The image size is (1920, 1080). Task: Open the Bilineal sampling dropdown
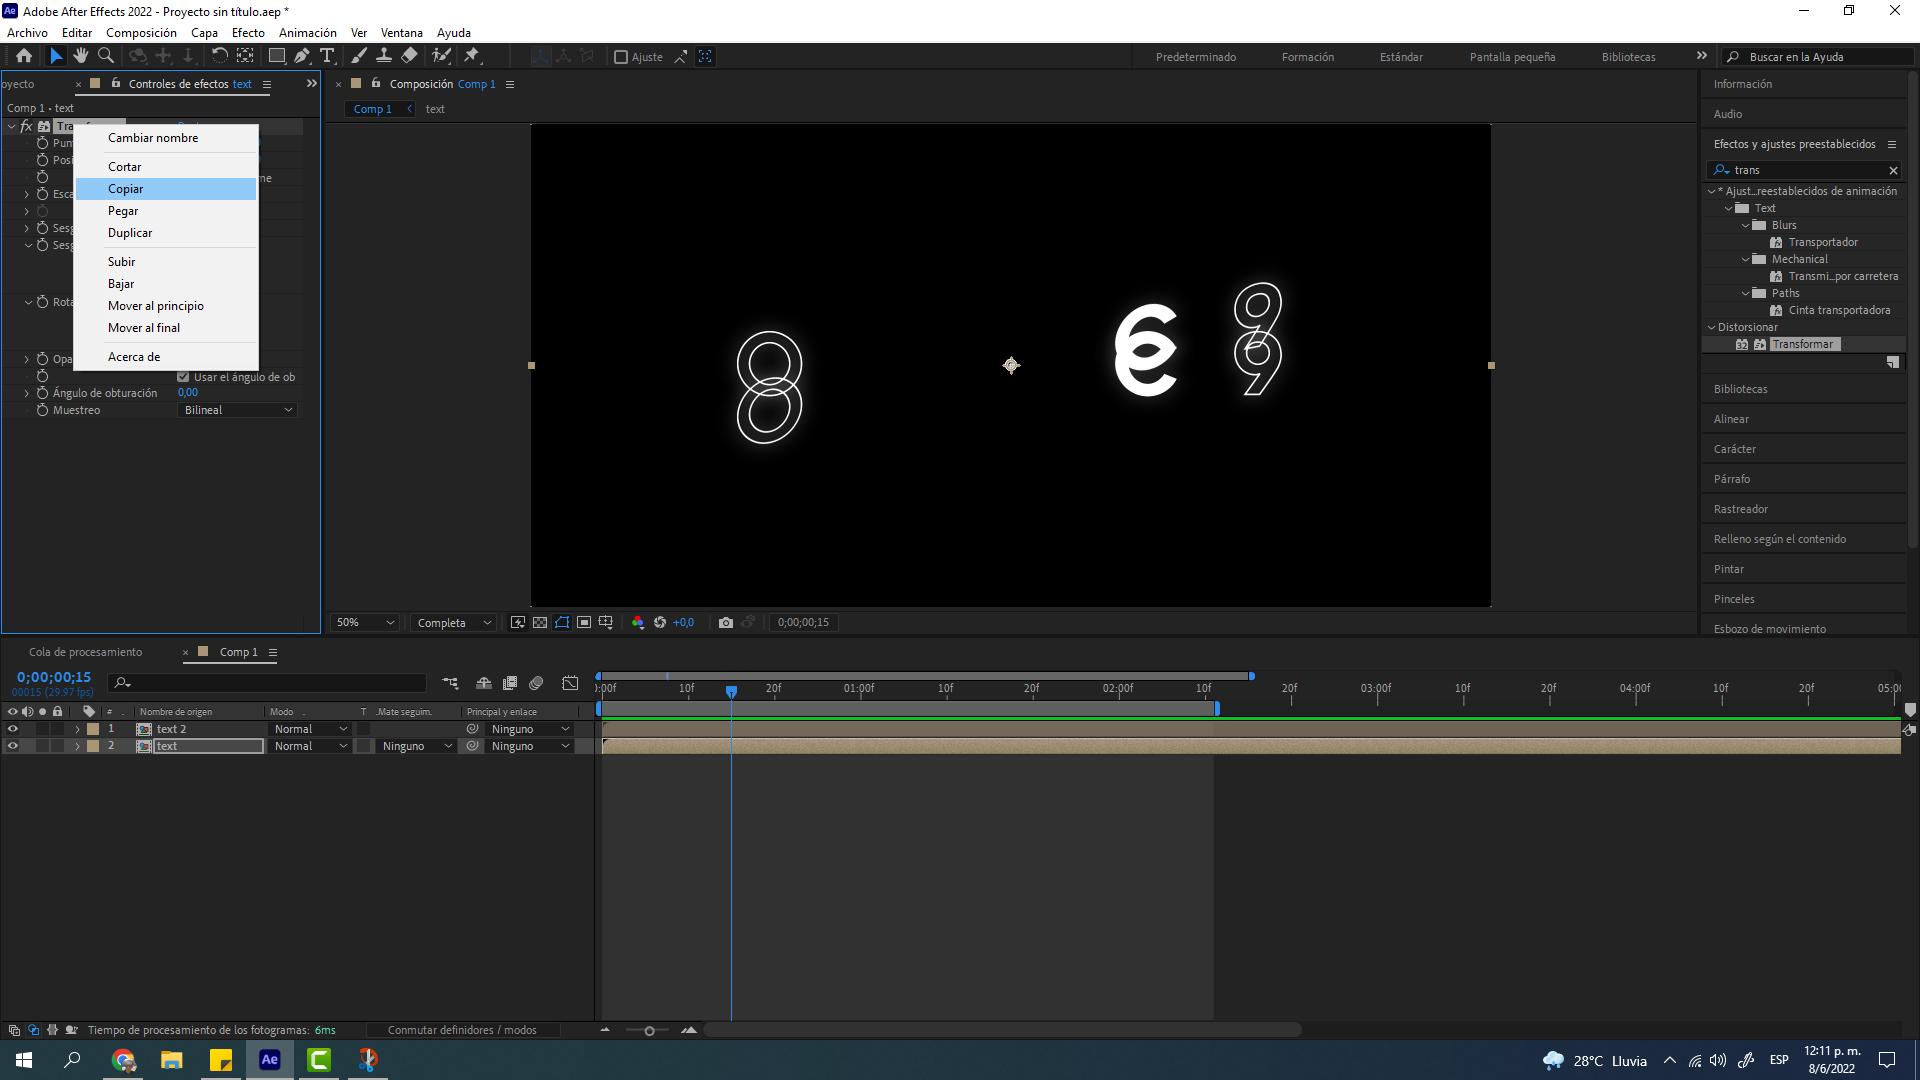tap(238, 410)
